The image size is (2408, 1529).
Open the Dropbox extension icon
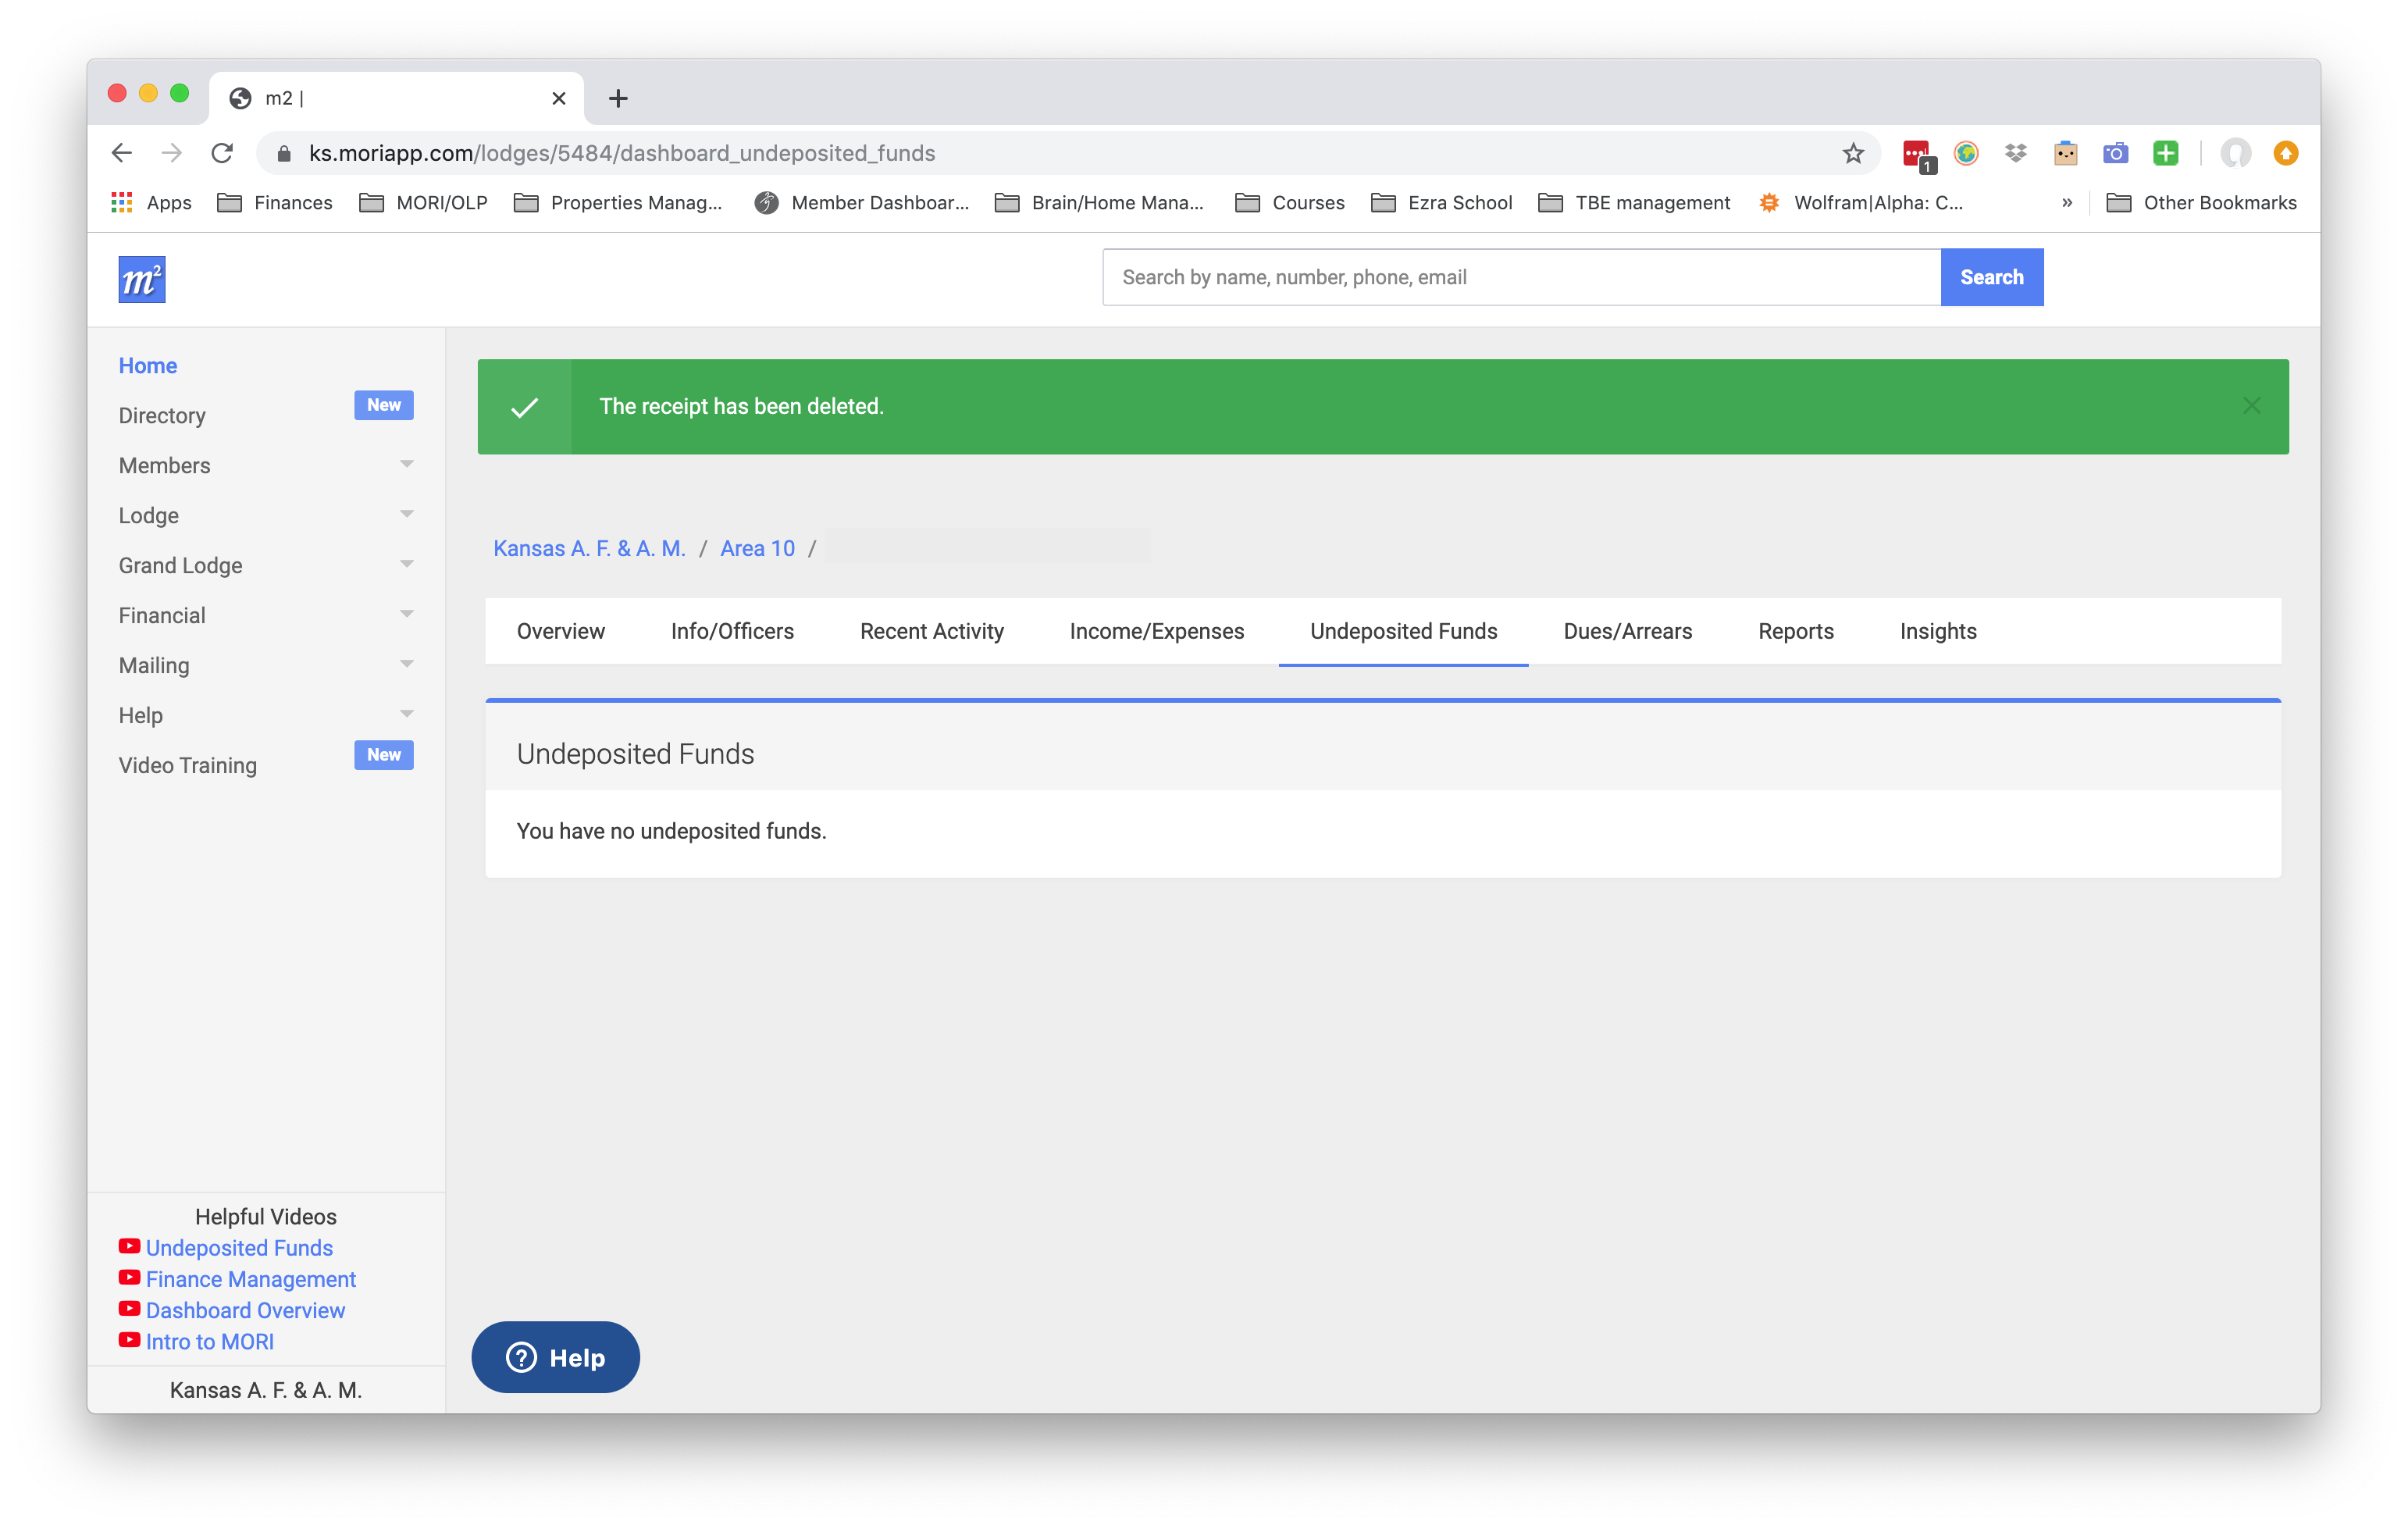click(x=2015, y=153)
